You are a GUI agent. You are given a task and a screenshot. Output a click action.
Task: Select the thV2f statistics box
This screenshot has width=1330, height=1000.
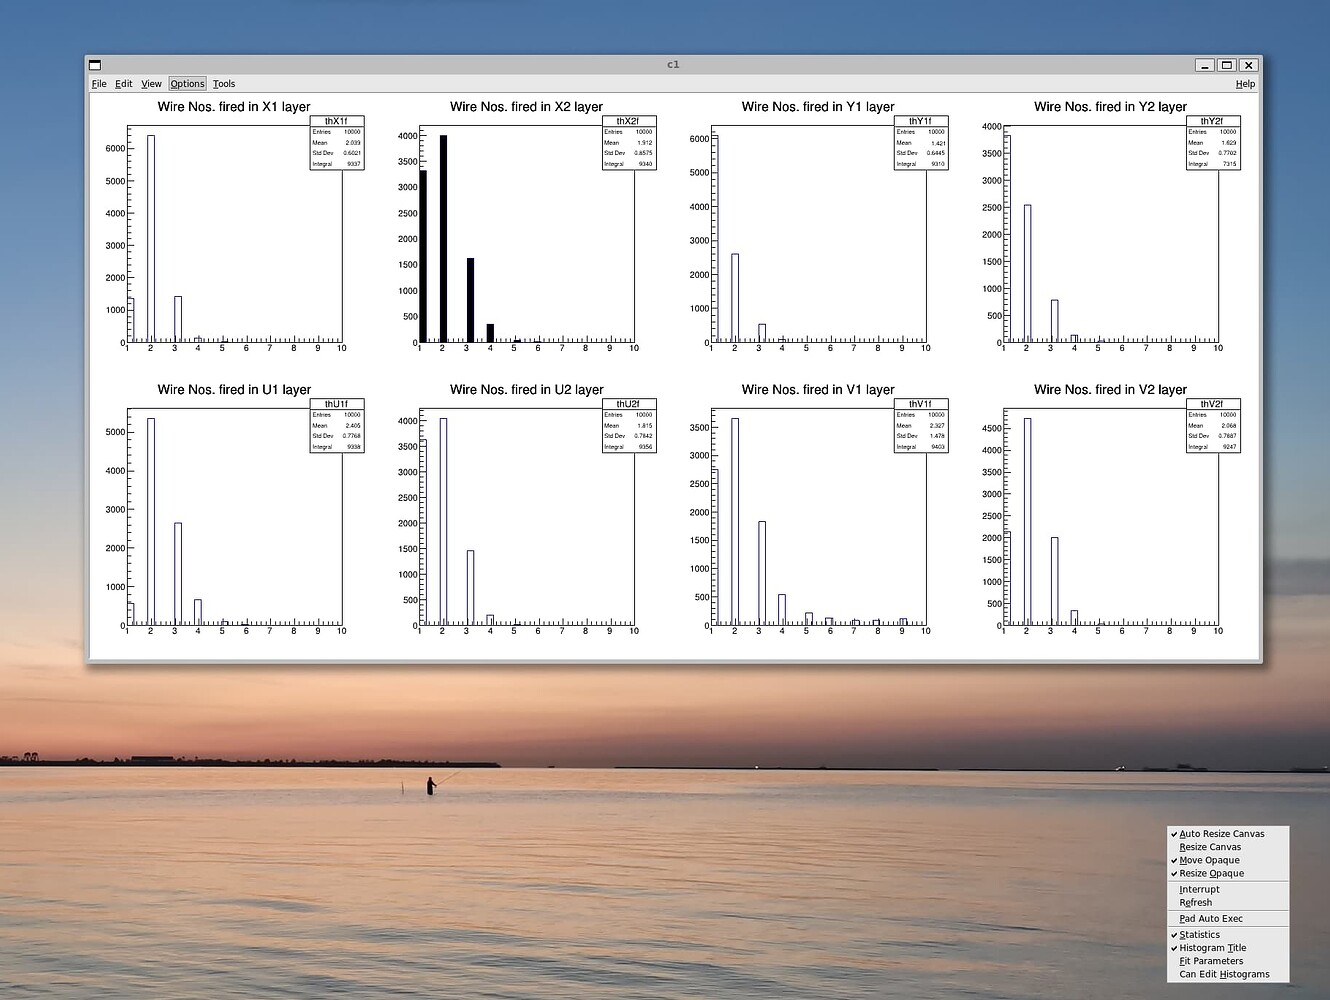point(1213,426)
